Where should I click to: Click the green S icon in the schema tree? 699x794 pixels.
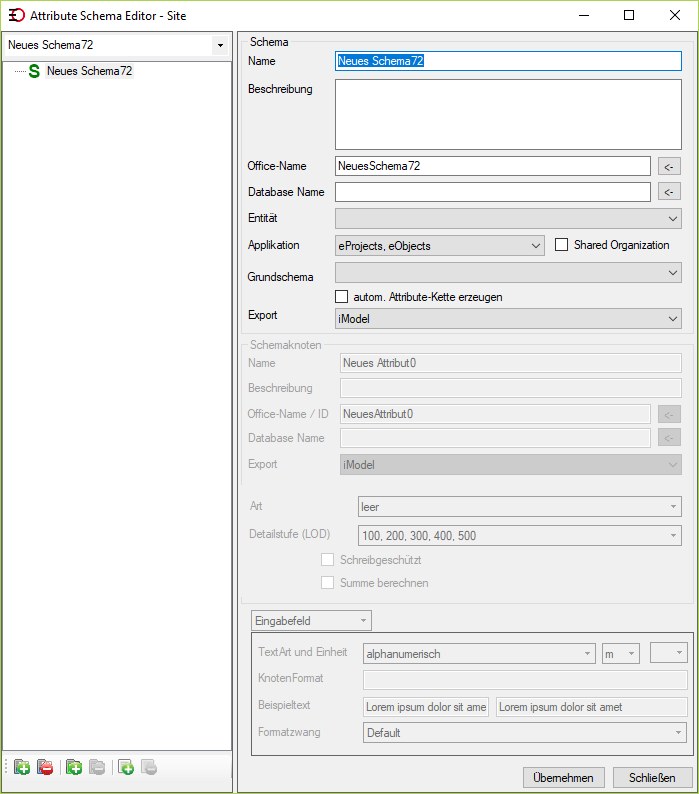(34, 71)
